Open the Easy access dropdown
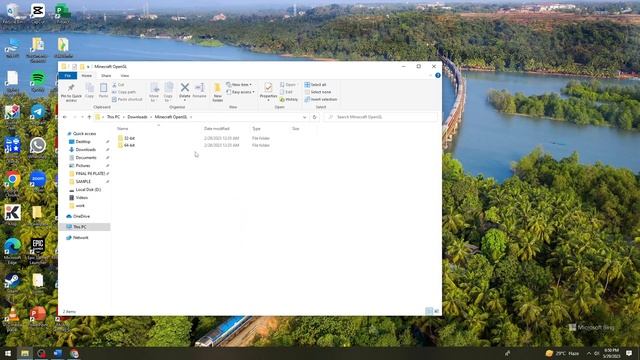The height and width of the screenshot is (360, 640). coord(241,92)
